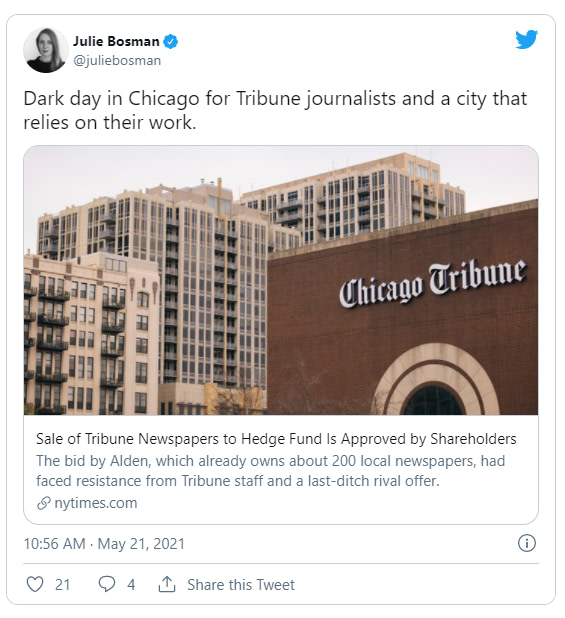Click Share this Tweet
This screenshot has height=618, width=565.
click(241, 584)
